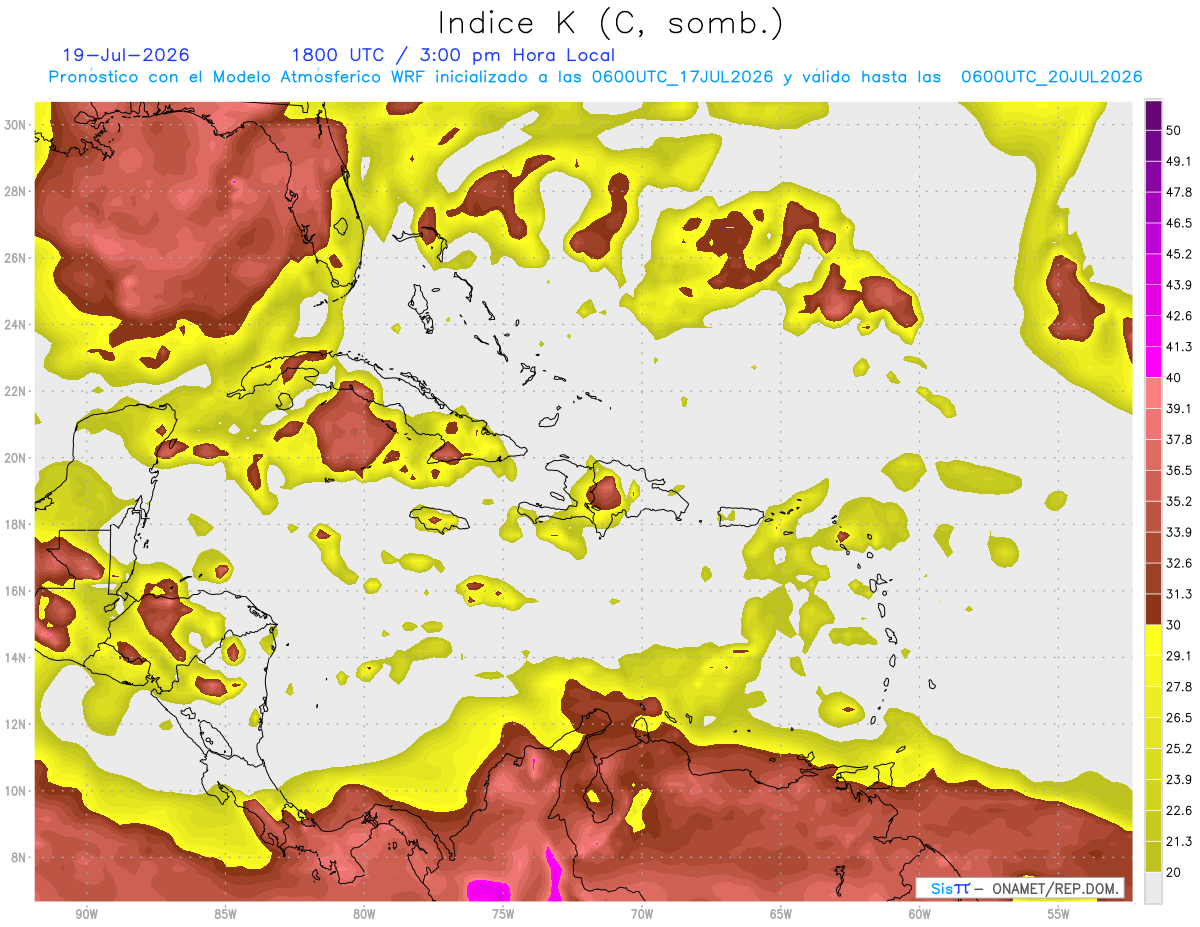
Task: Click the "30N" latitude label
Action: pos(15,125)
